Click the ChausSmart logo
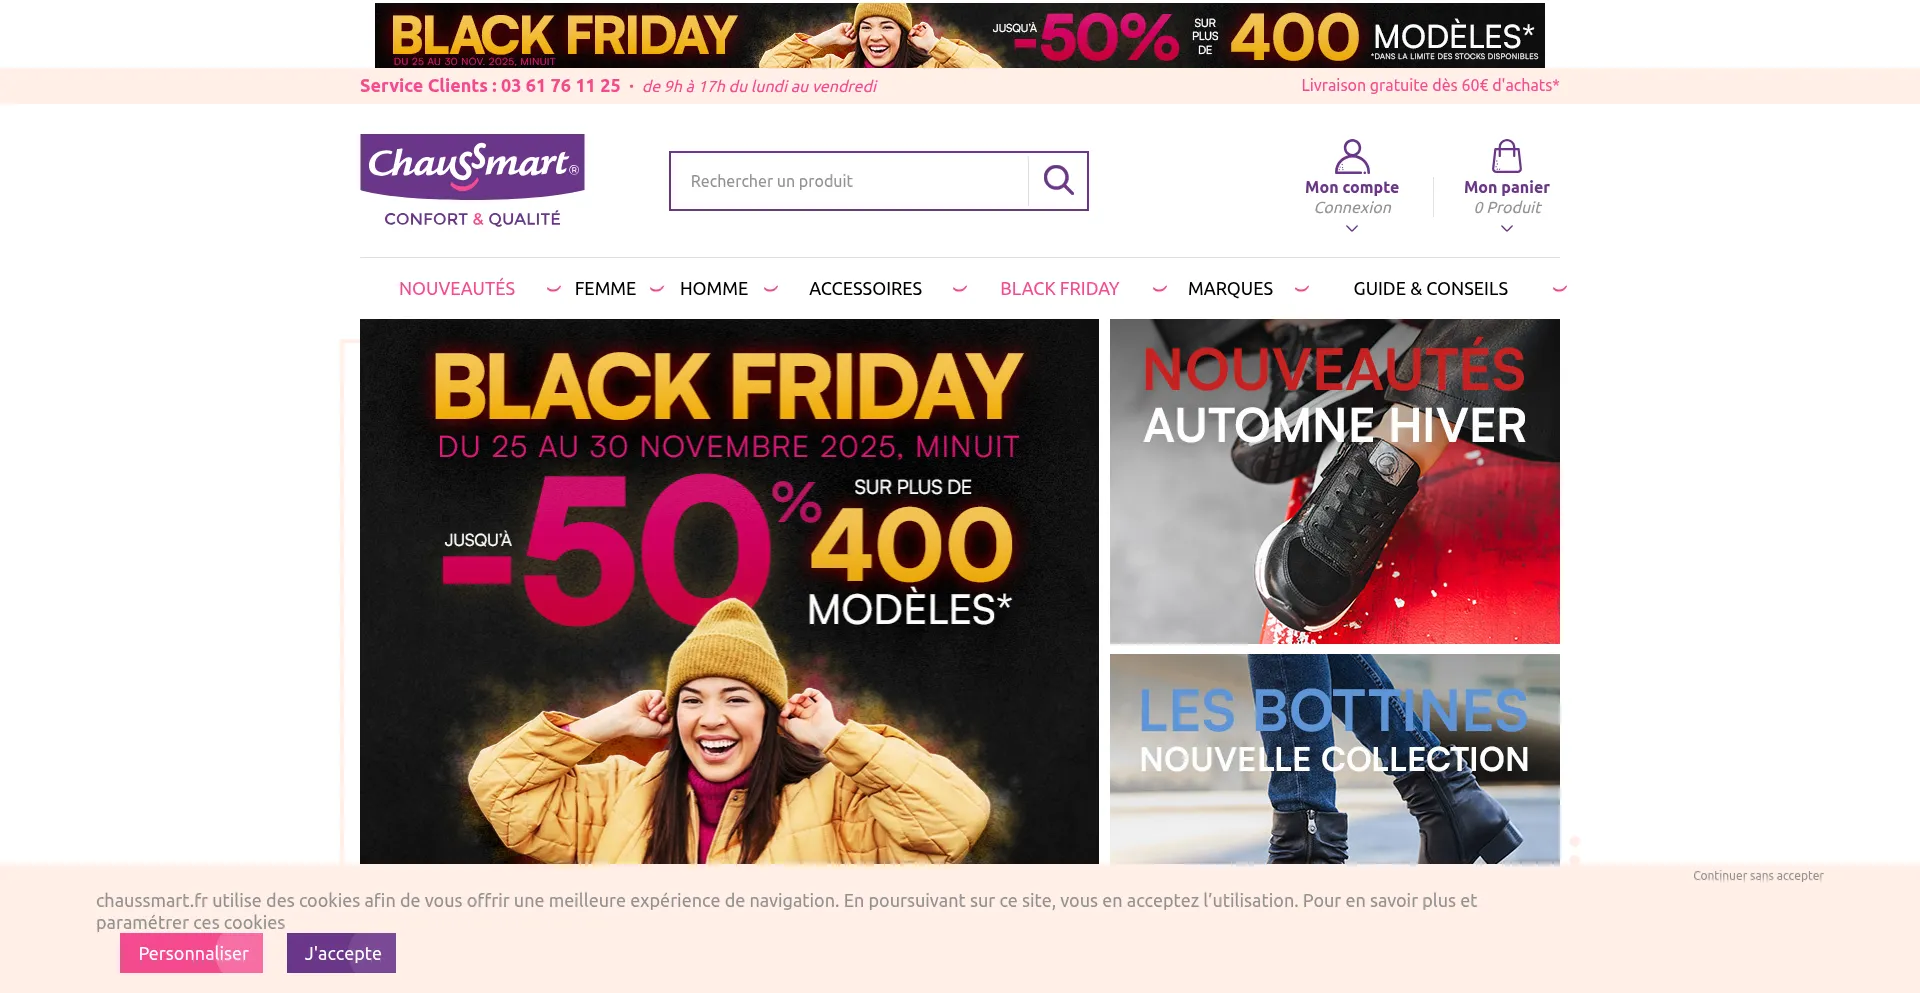 tap(472, 181)
